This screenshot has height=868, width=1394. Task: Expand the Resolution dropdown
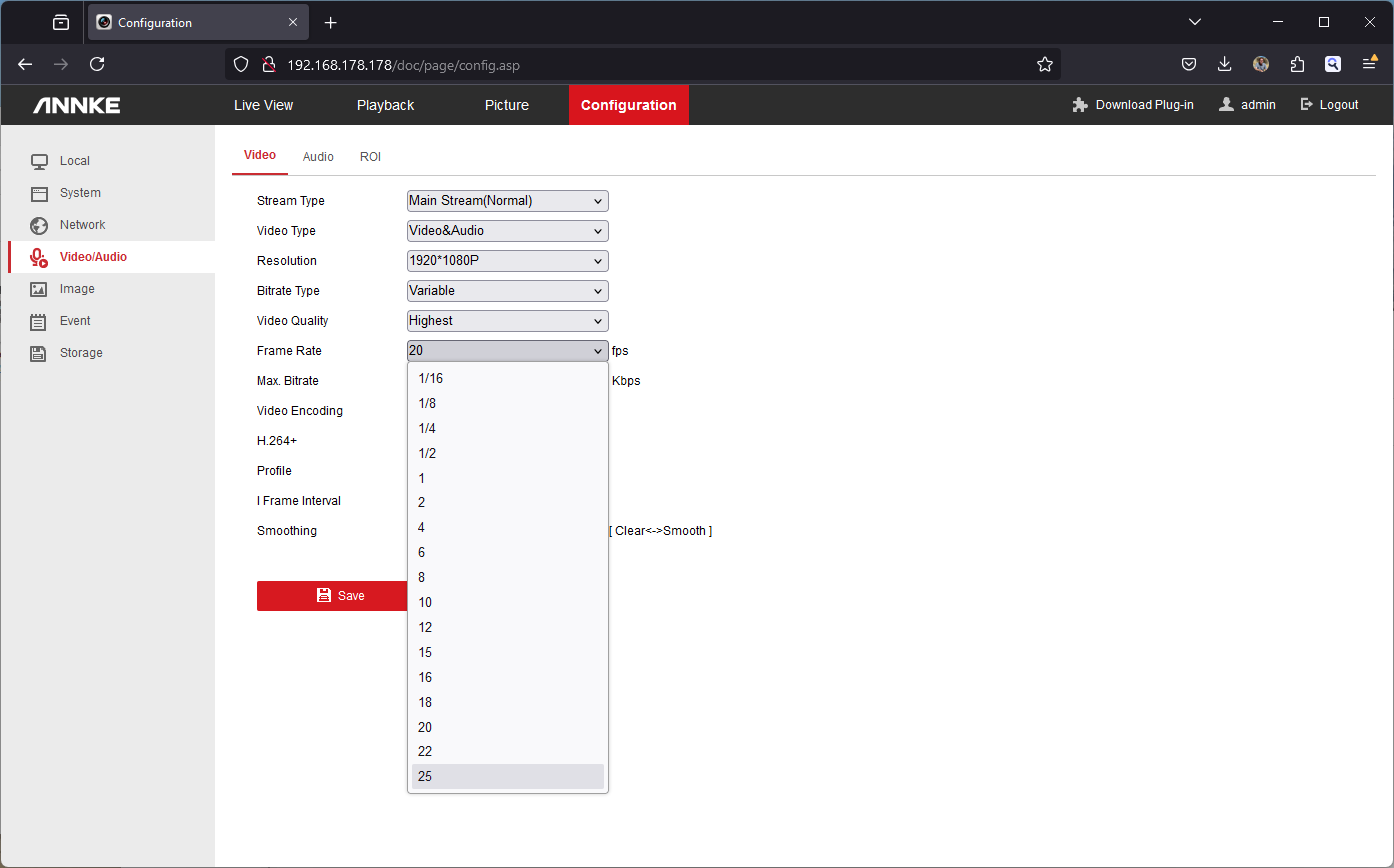pyautogui.click(x=507, y=261)
